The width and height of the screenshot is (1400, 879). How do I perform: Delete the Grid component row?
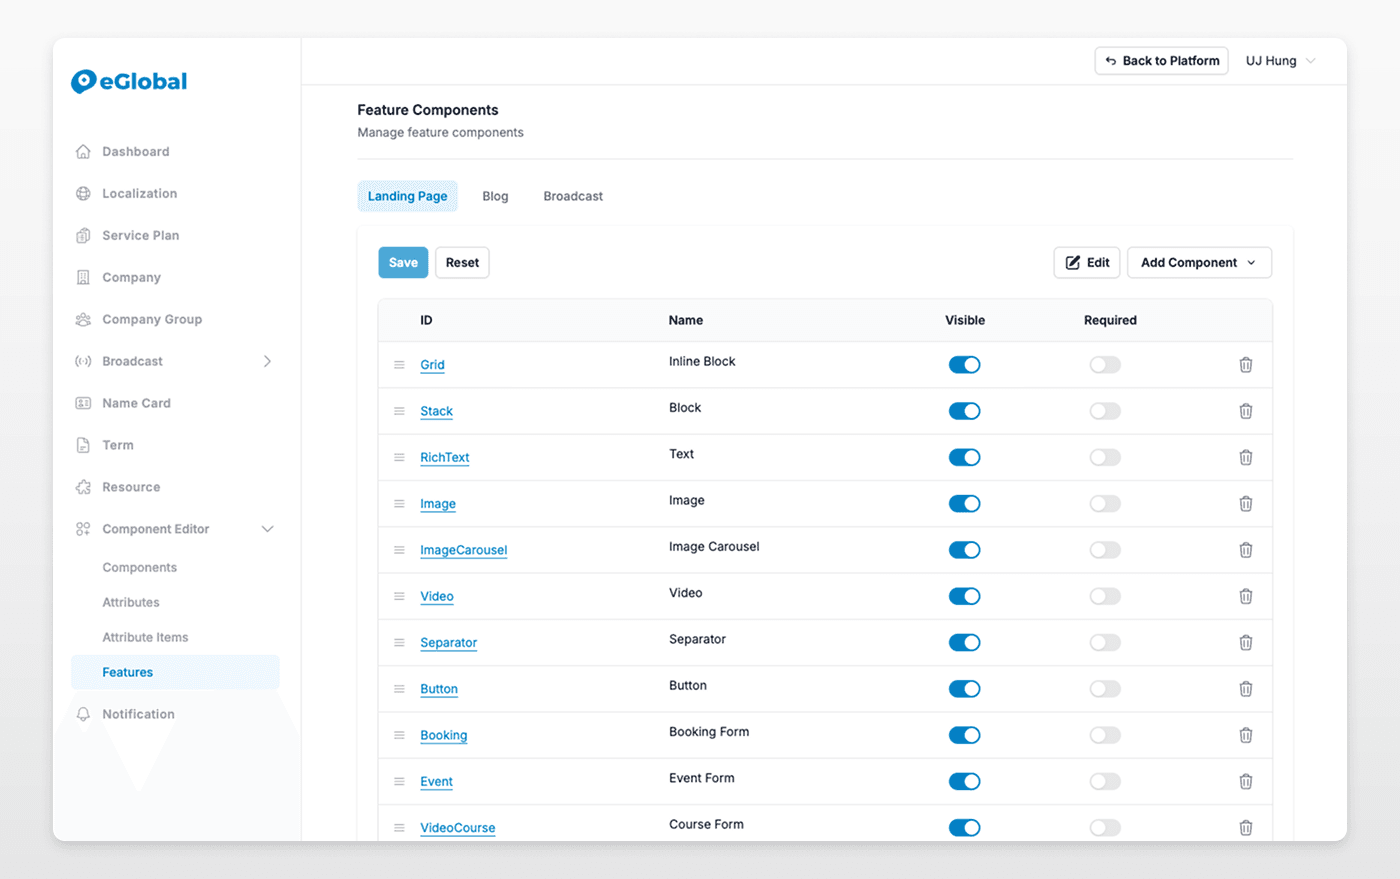1245,365
